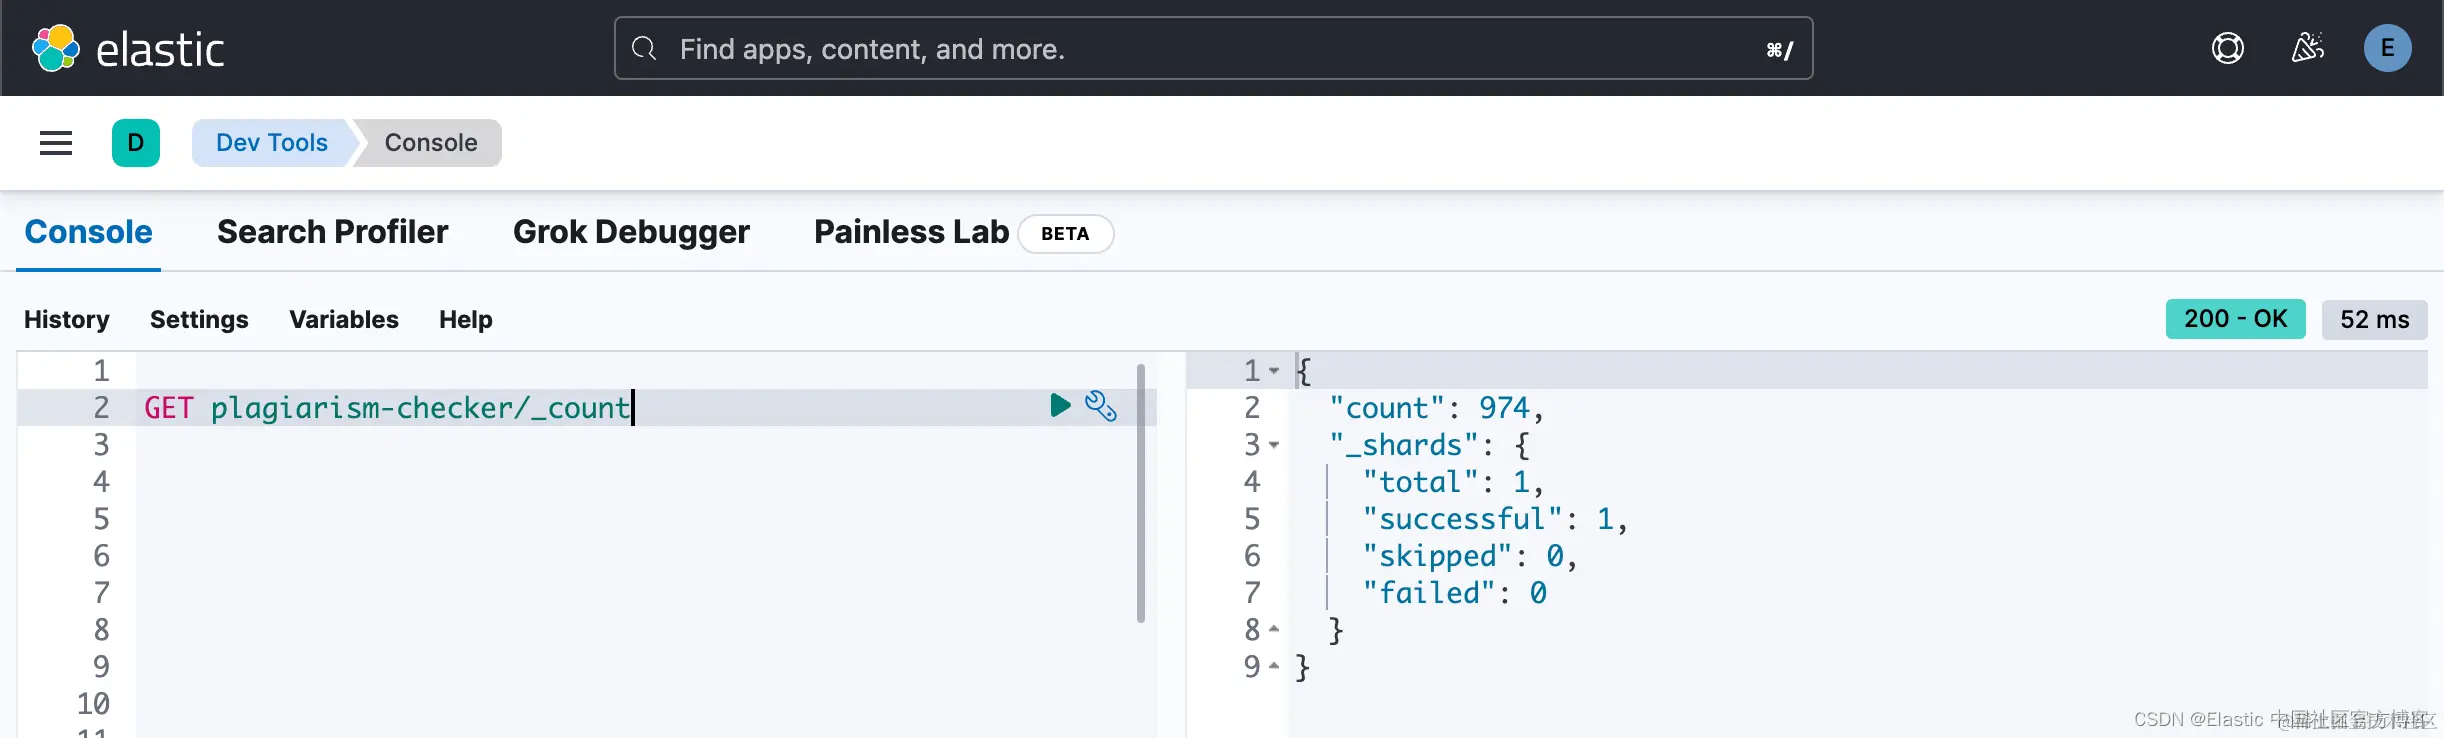
Task: Open the newsfeed celebration icon
Action: 2307,48
